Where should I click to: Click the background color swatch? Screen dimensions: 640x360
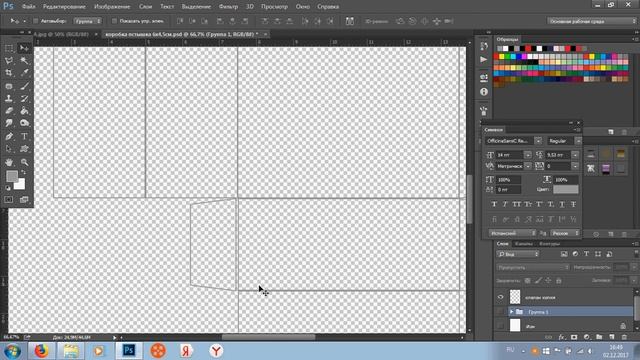(20, 185)
